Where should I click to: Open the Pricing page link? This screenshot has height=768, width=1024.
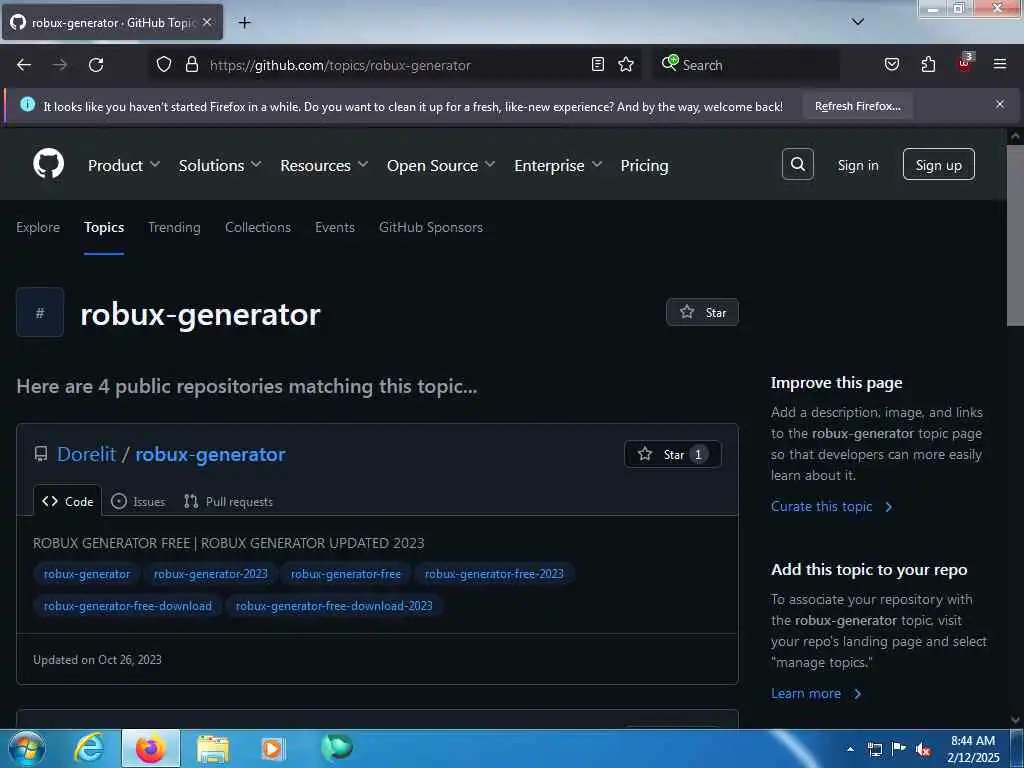tap(644, 165)
